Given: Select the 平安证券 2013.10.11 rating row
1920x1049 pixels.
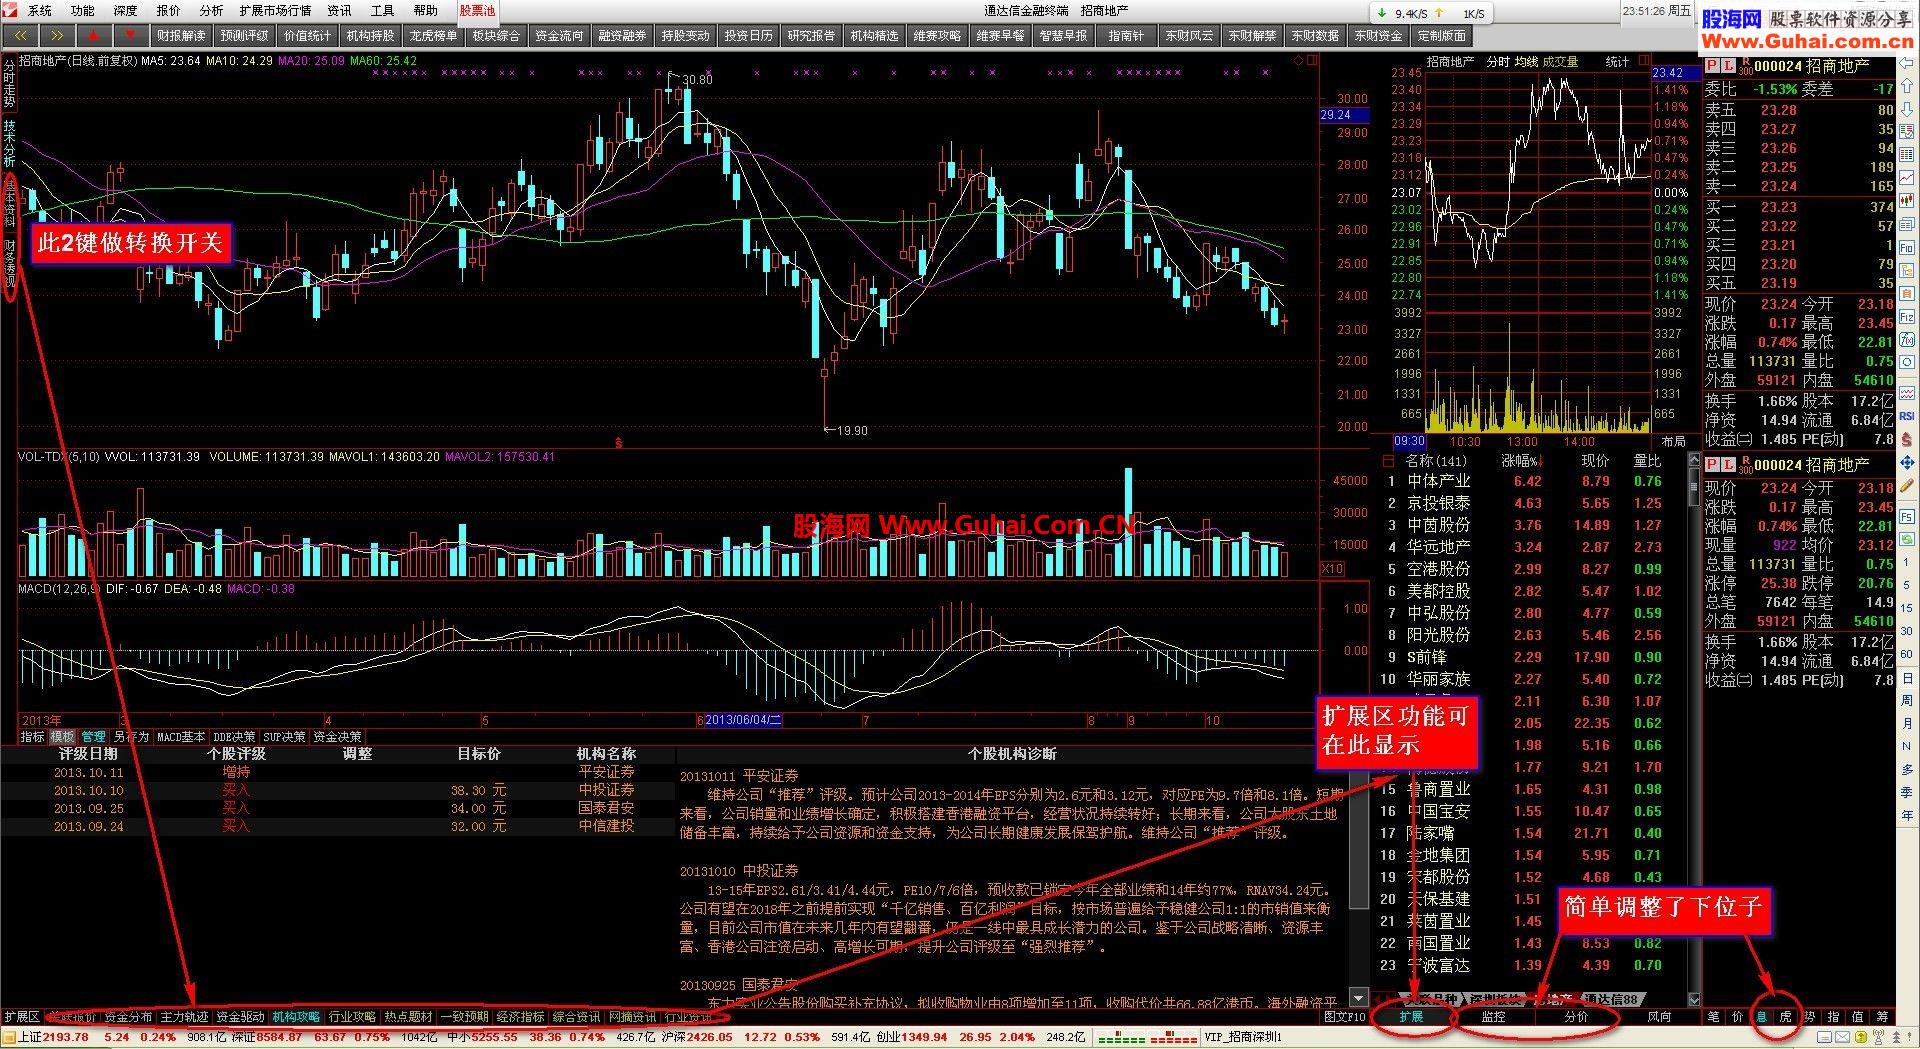Looking at the screenshot, I should click(337, 772).
